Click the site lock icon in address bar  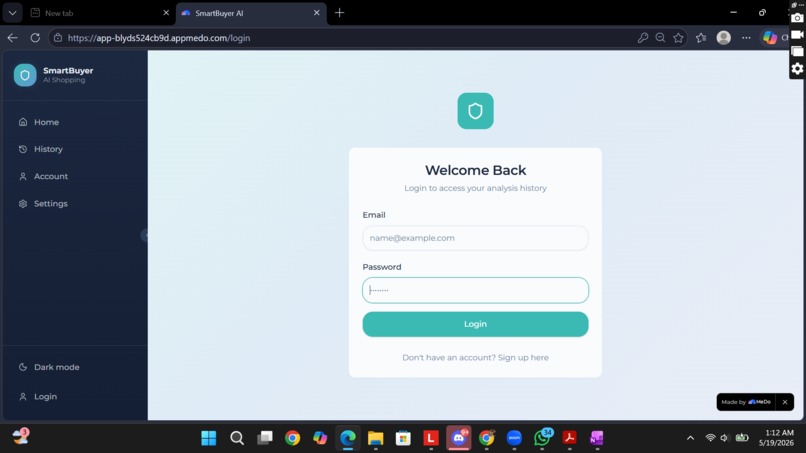coord(58,38)
